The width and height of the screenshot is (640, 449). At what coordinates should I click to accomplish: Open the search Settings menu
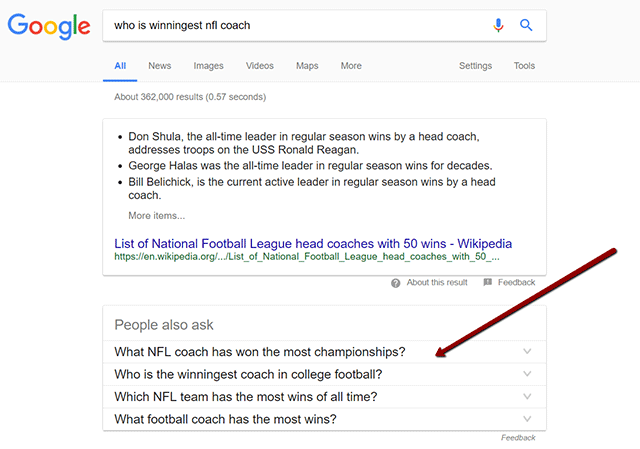pyautogui.click(x=475, y=66)
